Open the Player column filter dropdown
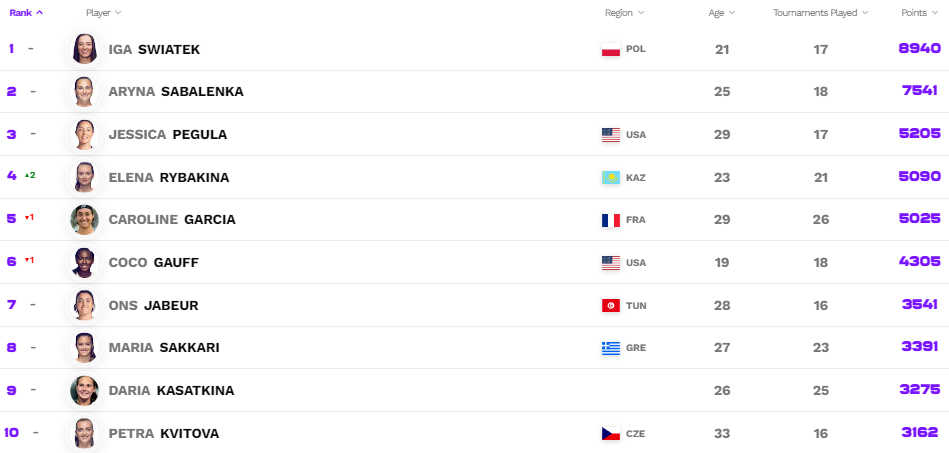949x453 pixels. (x=104, y=13)
